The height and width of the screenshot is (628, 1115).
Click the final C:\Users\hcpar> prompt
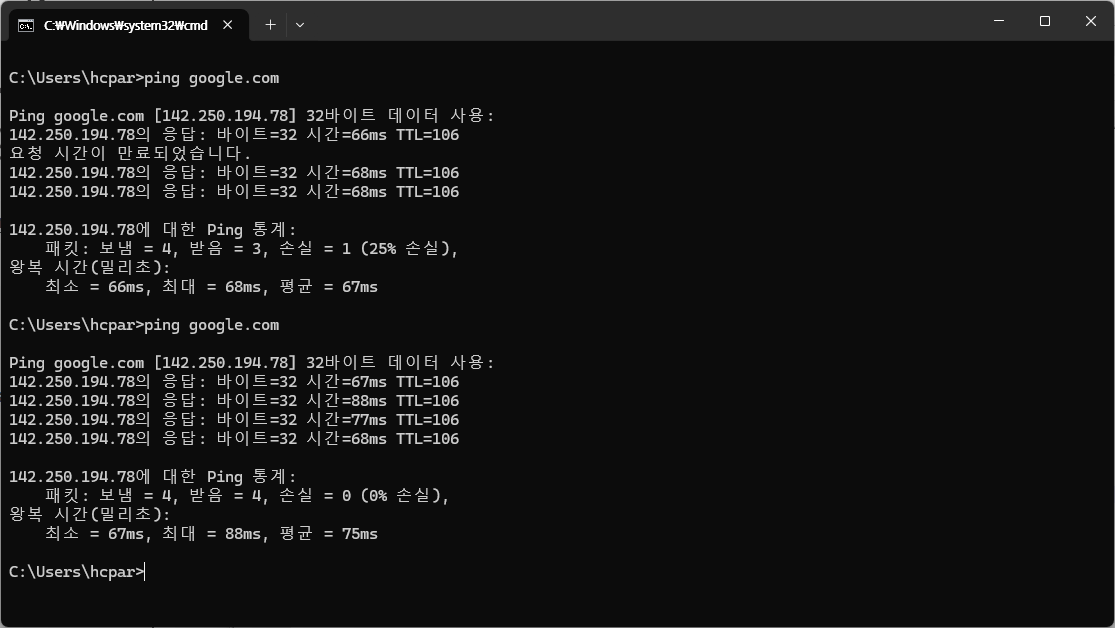click(x=77, y=572)
